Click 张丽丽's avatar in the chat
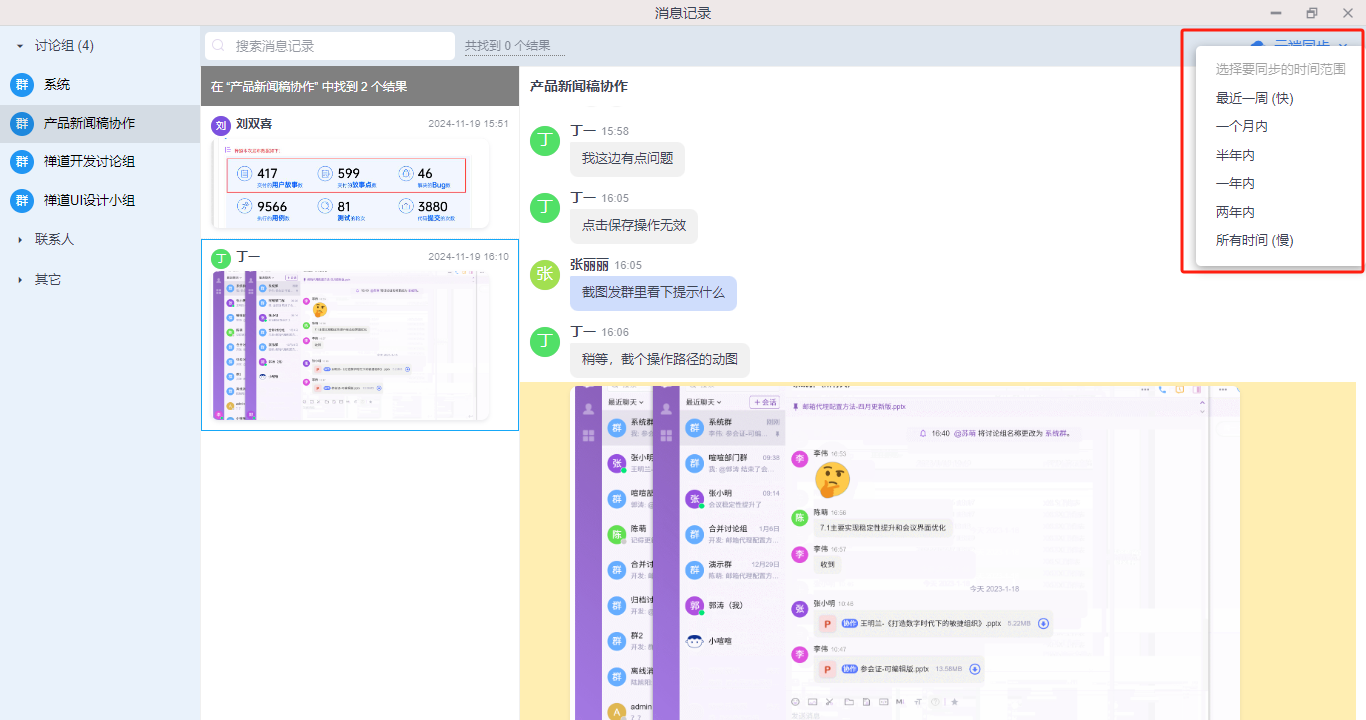The width and height of the screenshot is (1366, 720). click(x=544, y=275)
